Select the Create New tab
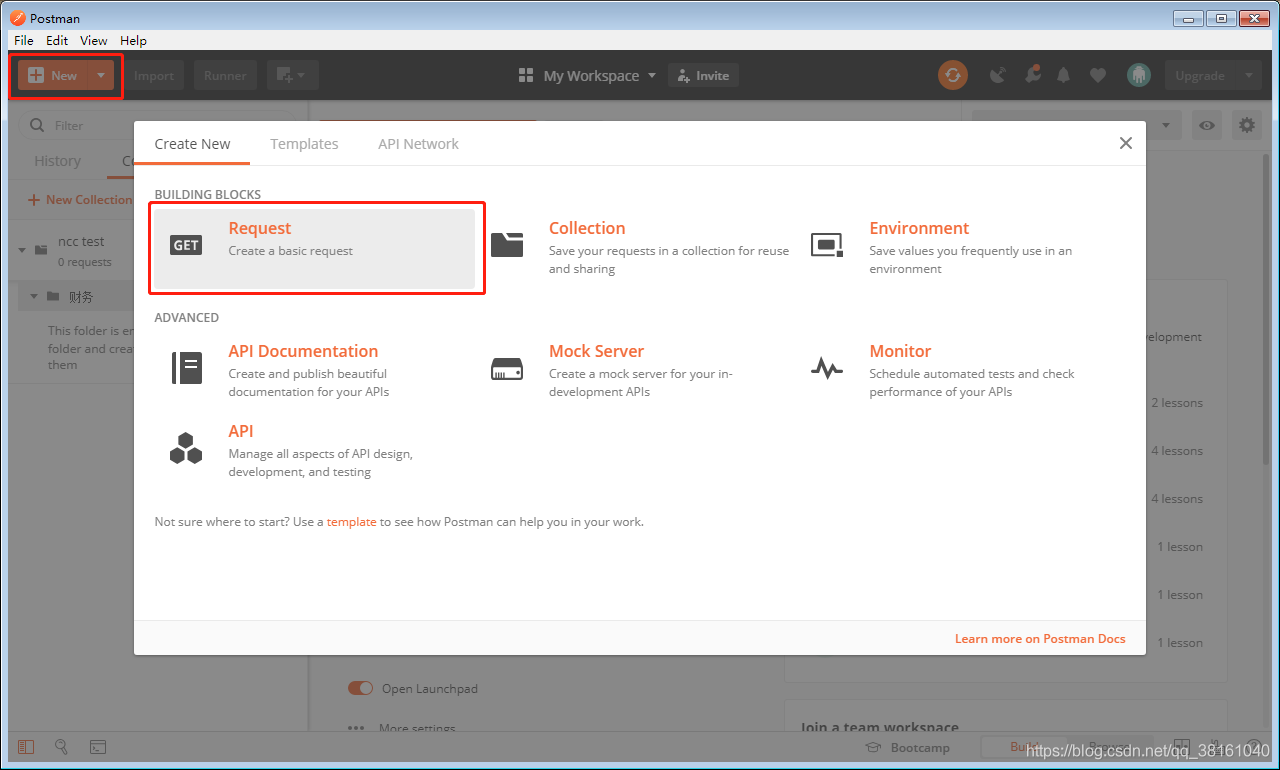This screenshot has height=770, width=1280. pyautogui.click(x=192, y=144)
